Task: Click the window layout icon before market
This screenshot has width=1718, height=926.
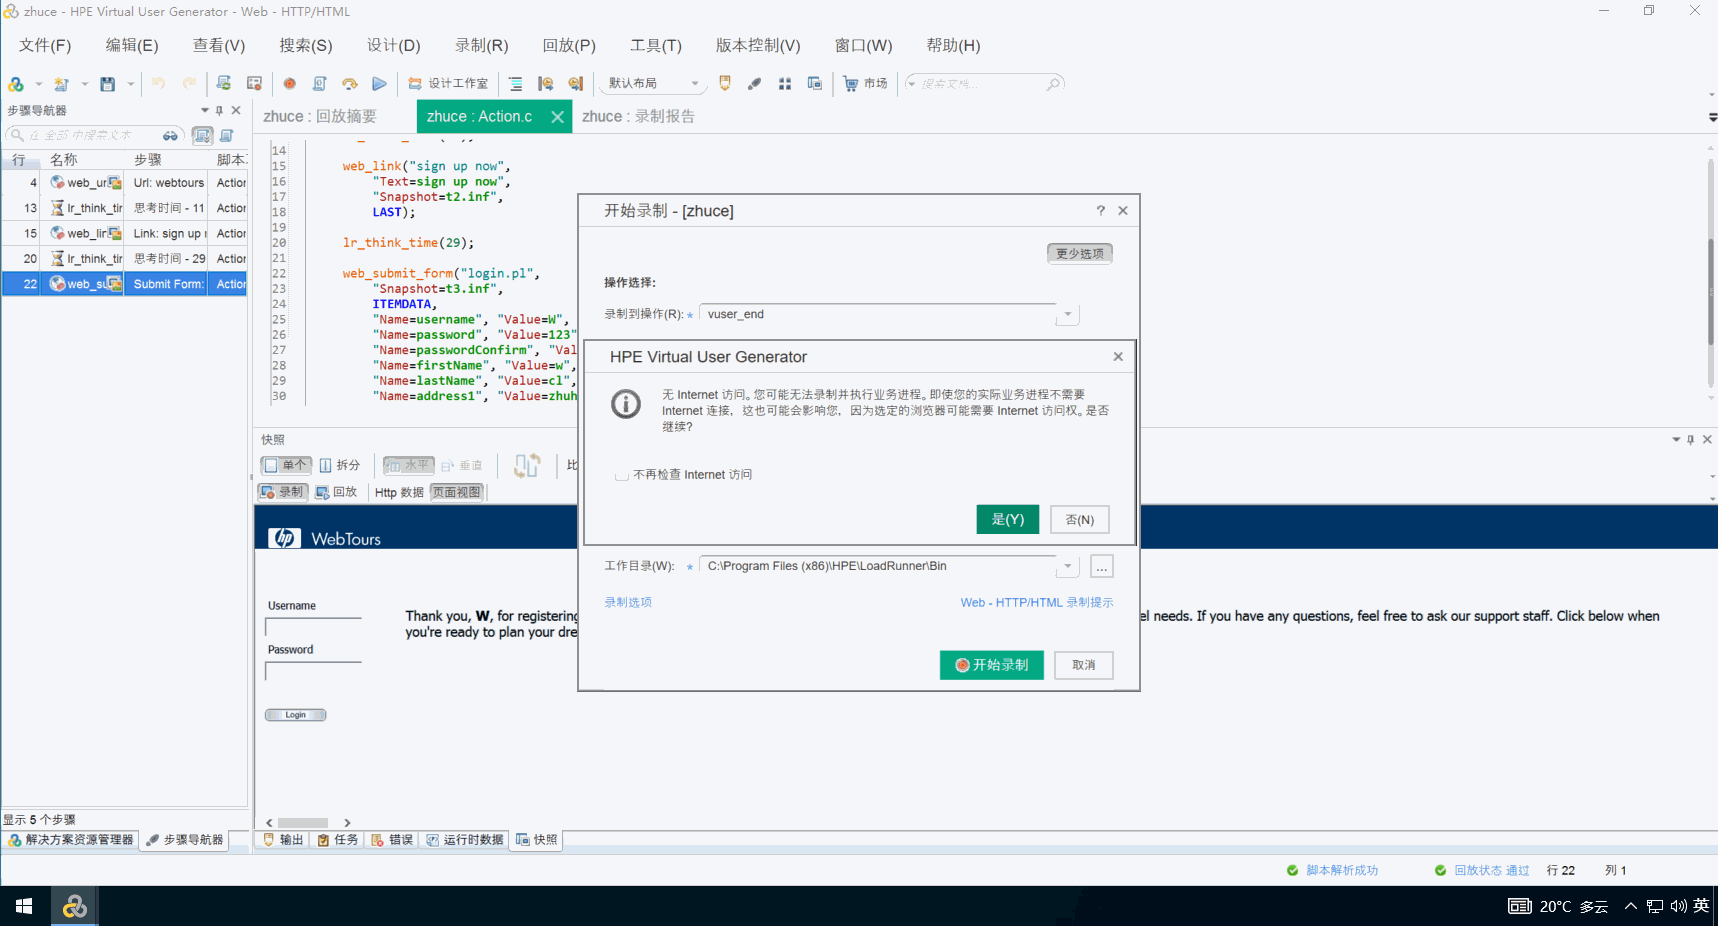Action: tap(815, 84)
